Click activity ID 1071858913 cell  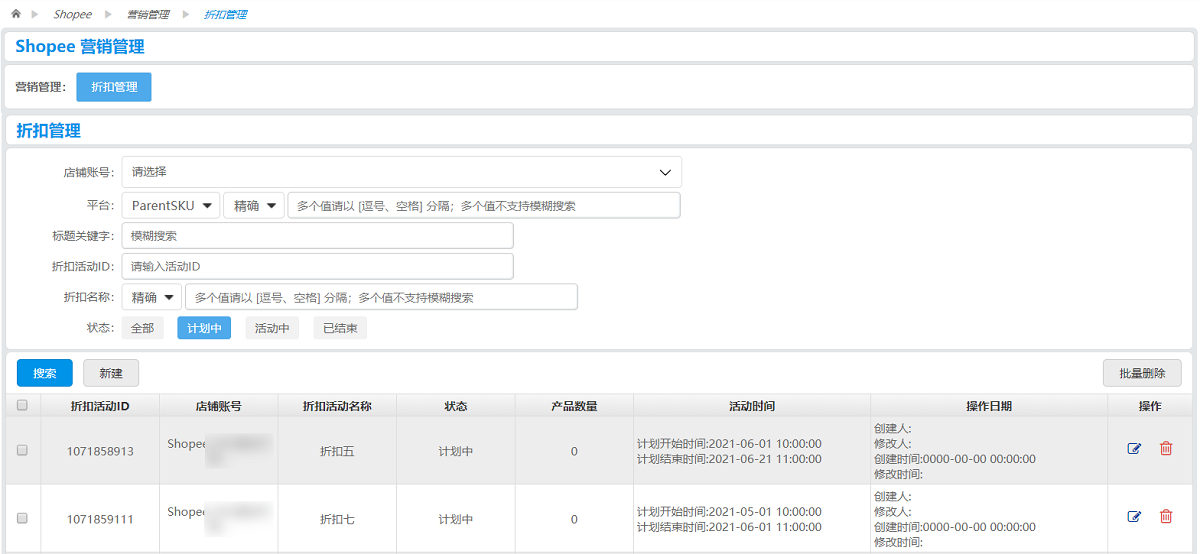[100, 451]
